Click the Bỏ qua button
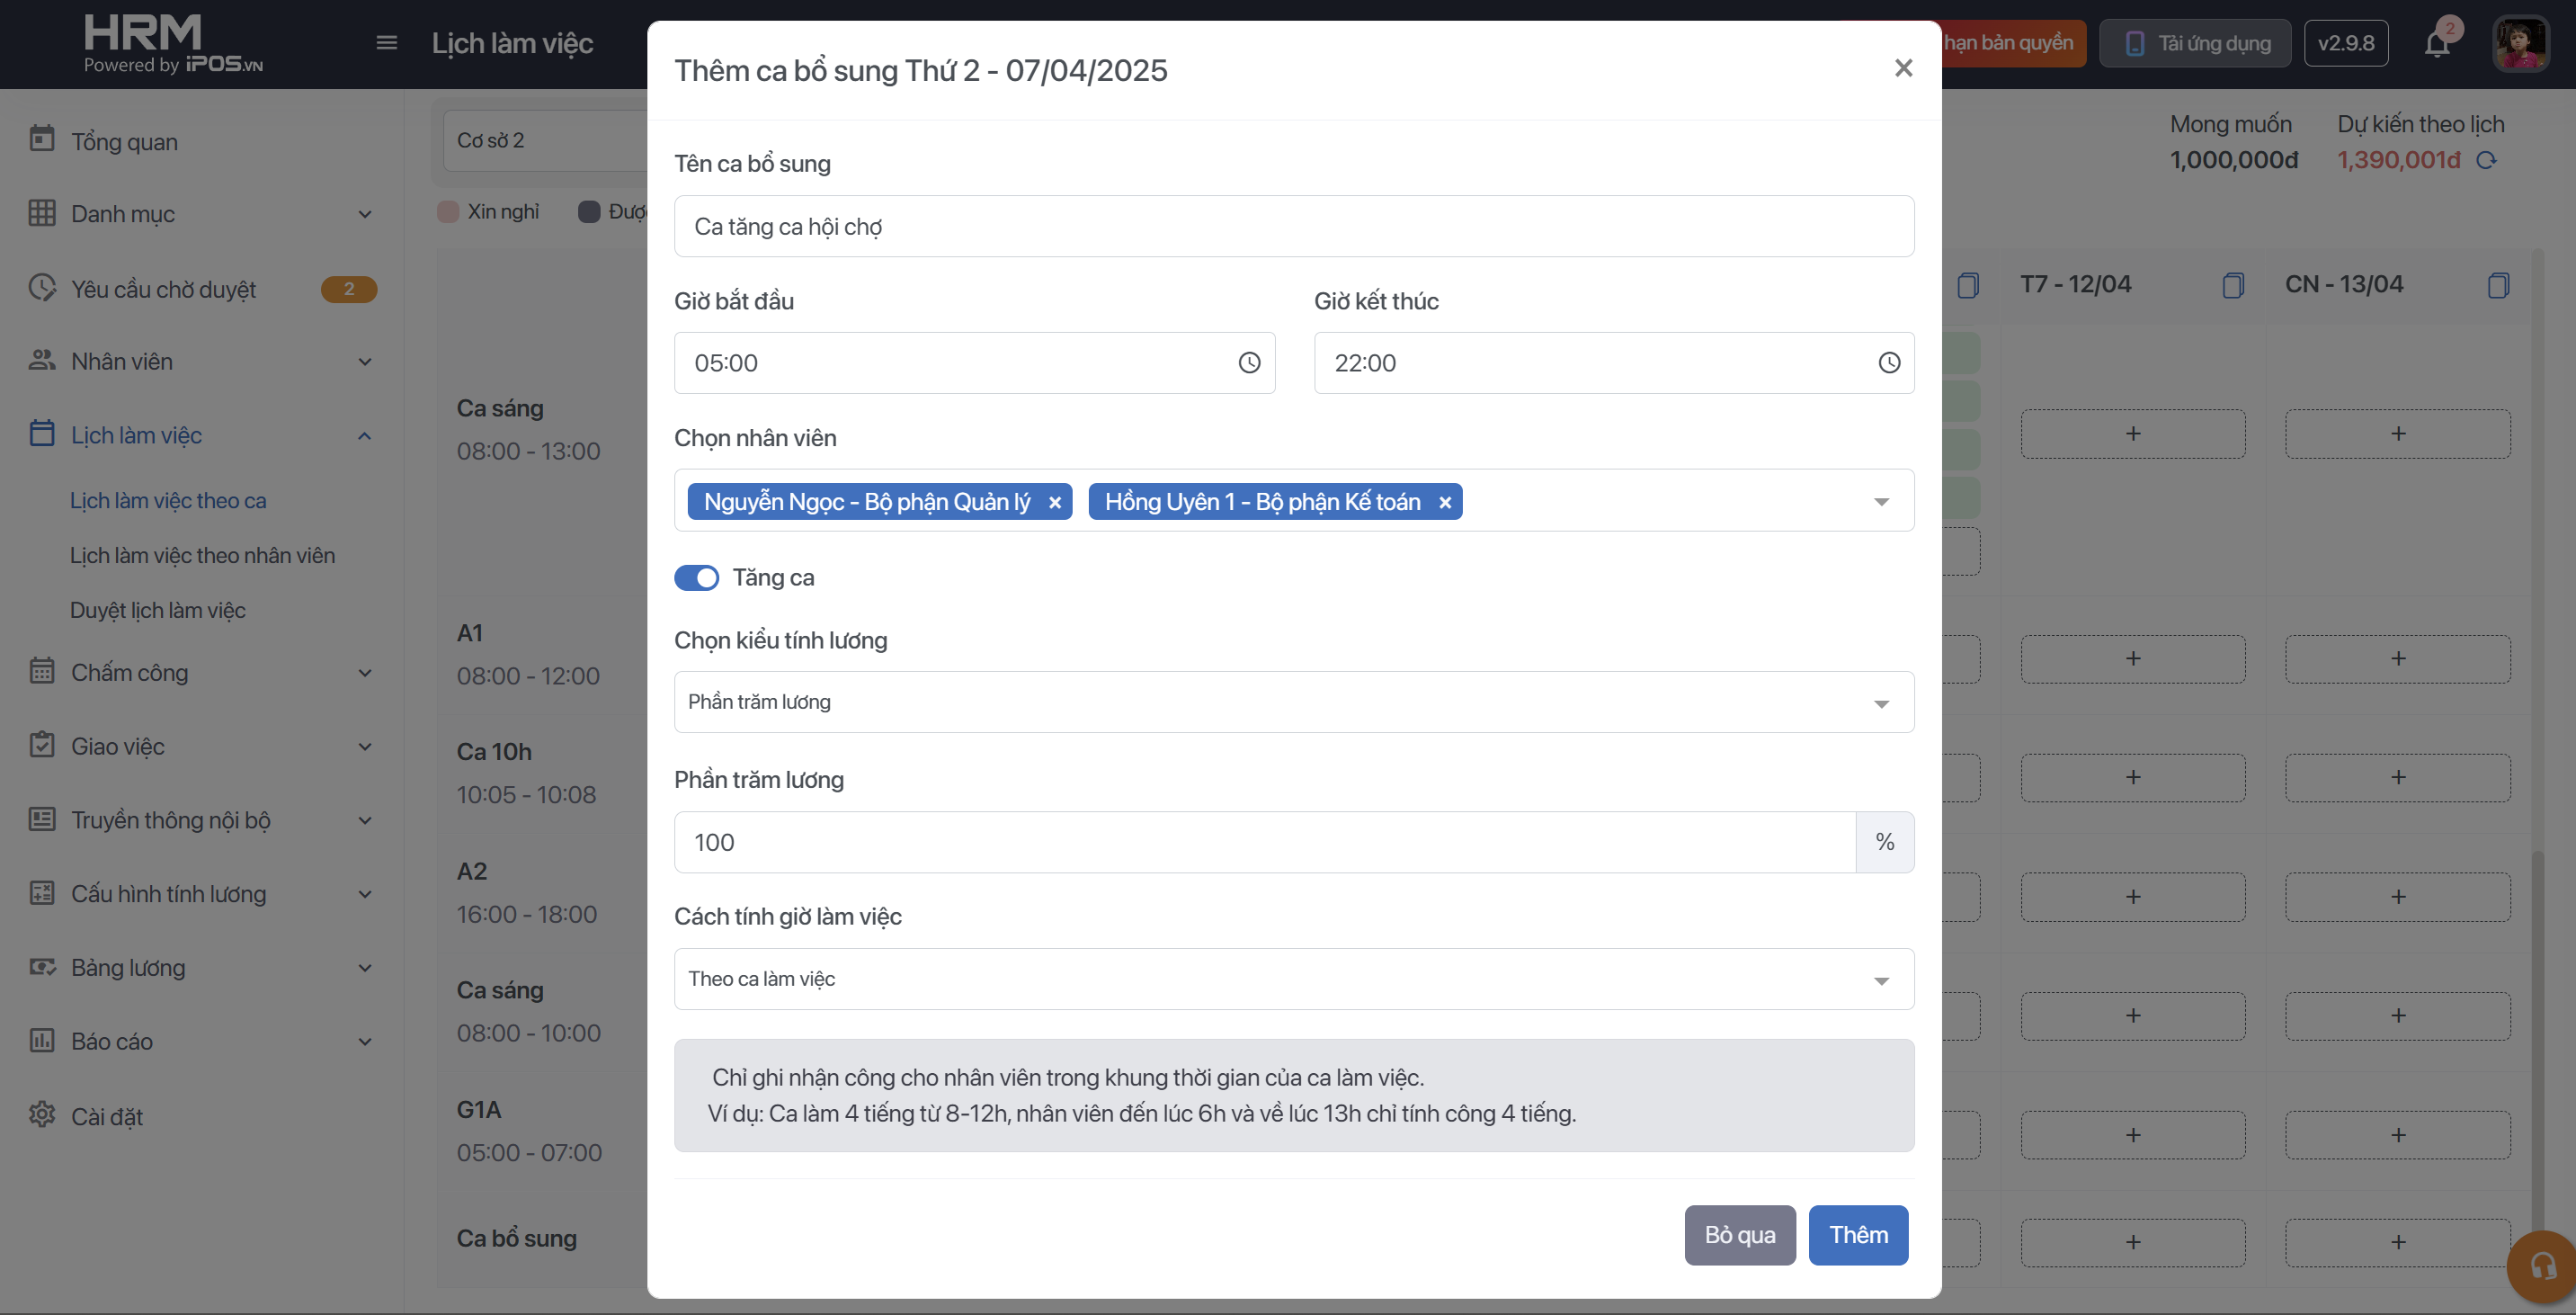Image resolution: width=2576 pixels, height=1315 pixels. click(x=1739, y=1235)
